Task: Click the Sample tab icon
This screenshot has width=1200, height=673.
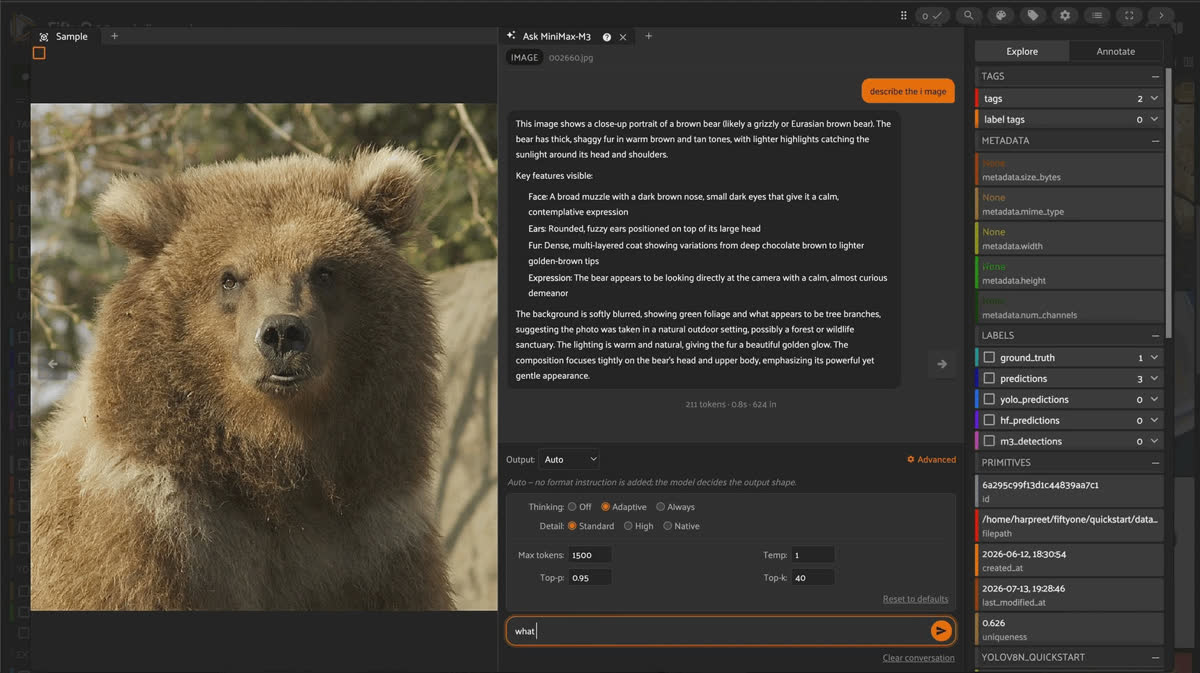Action: [43, 37]
